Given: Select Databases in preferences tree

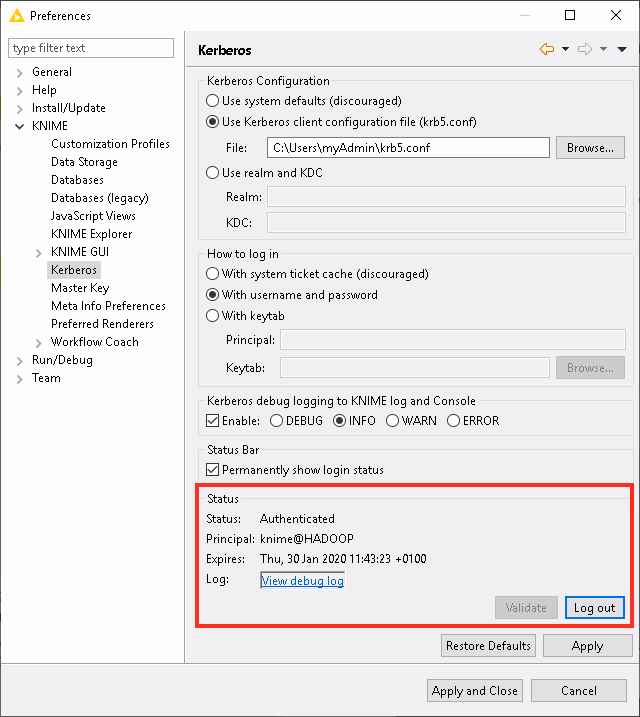Looking at the screenshot, I should [77, 180].
